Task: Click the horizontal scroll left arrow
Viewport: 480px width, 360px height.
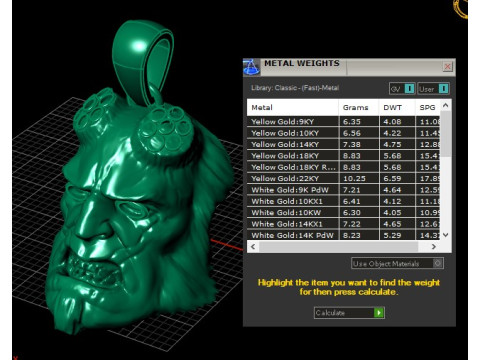Action: 253,246
